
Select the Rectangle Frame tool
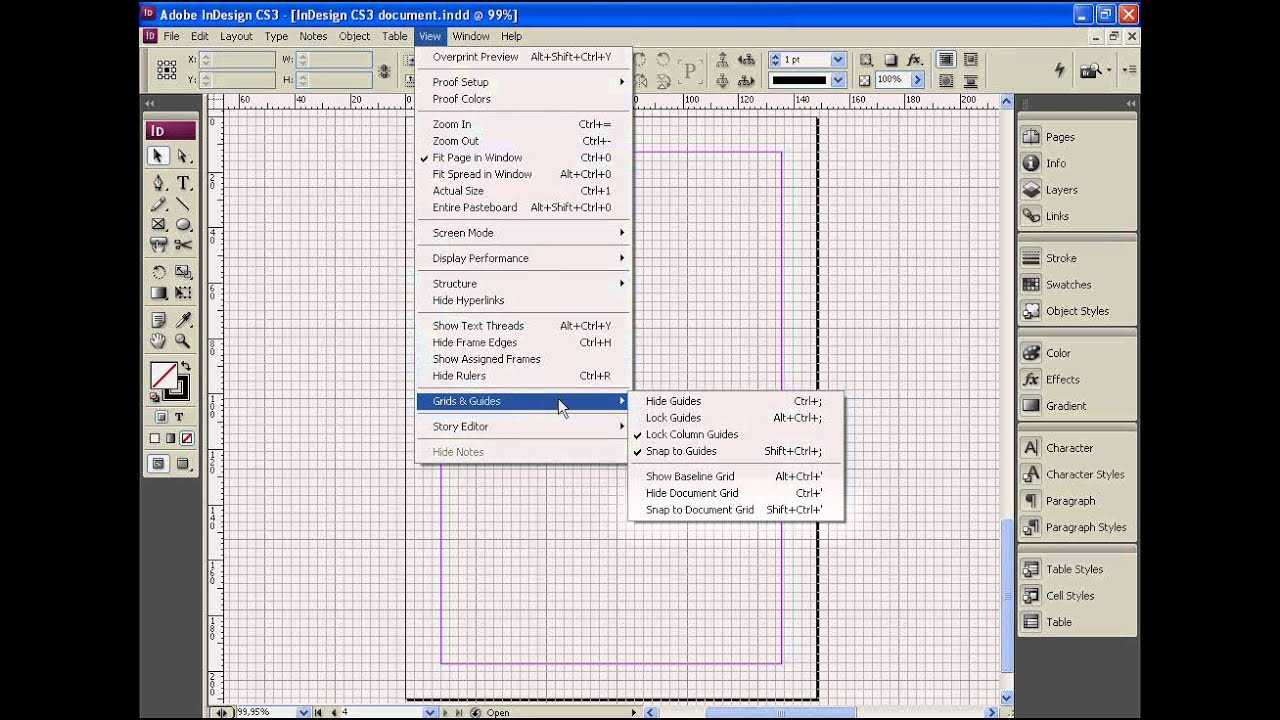pos(158,225)
